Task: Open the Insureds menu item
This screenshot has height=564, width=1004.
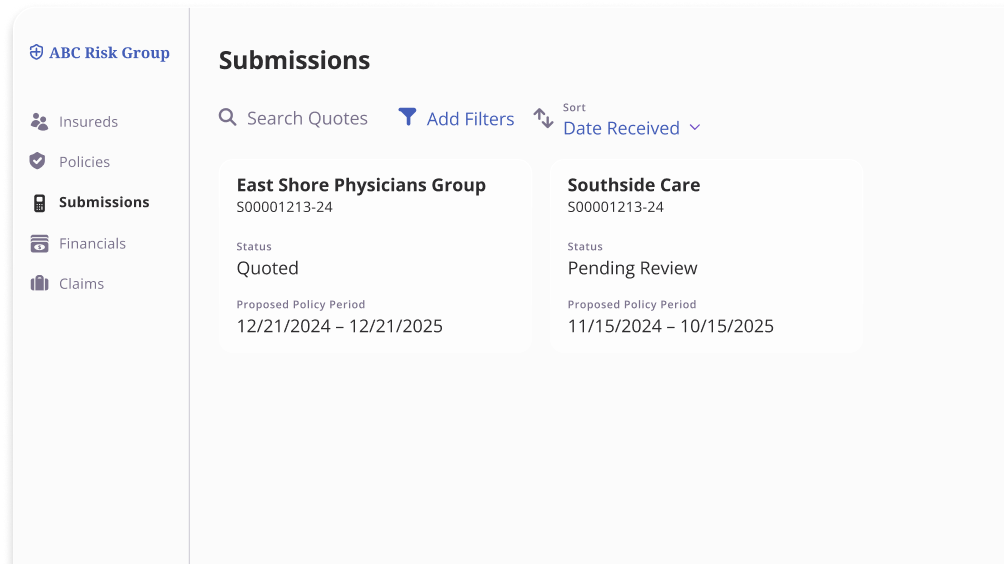Action: [88, 122]
